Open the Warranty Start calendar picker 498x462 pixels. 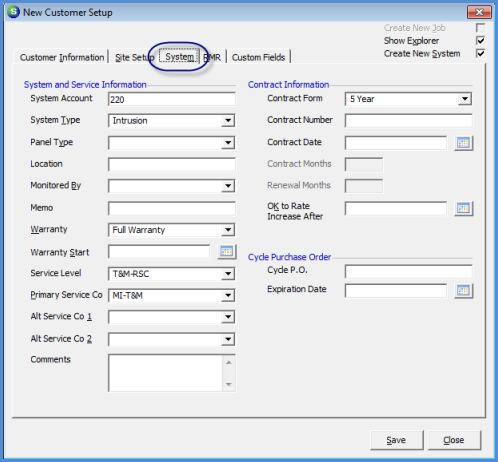[227, 252]
